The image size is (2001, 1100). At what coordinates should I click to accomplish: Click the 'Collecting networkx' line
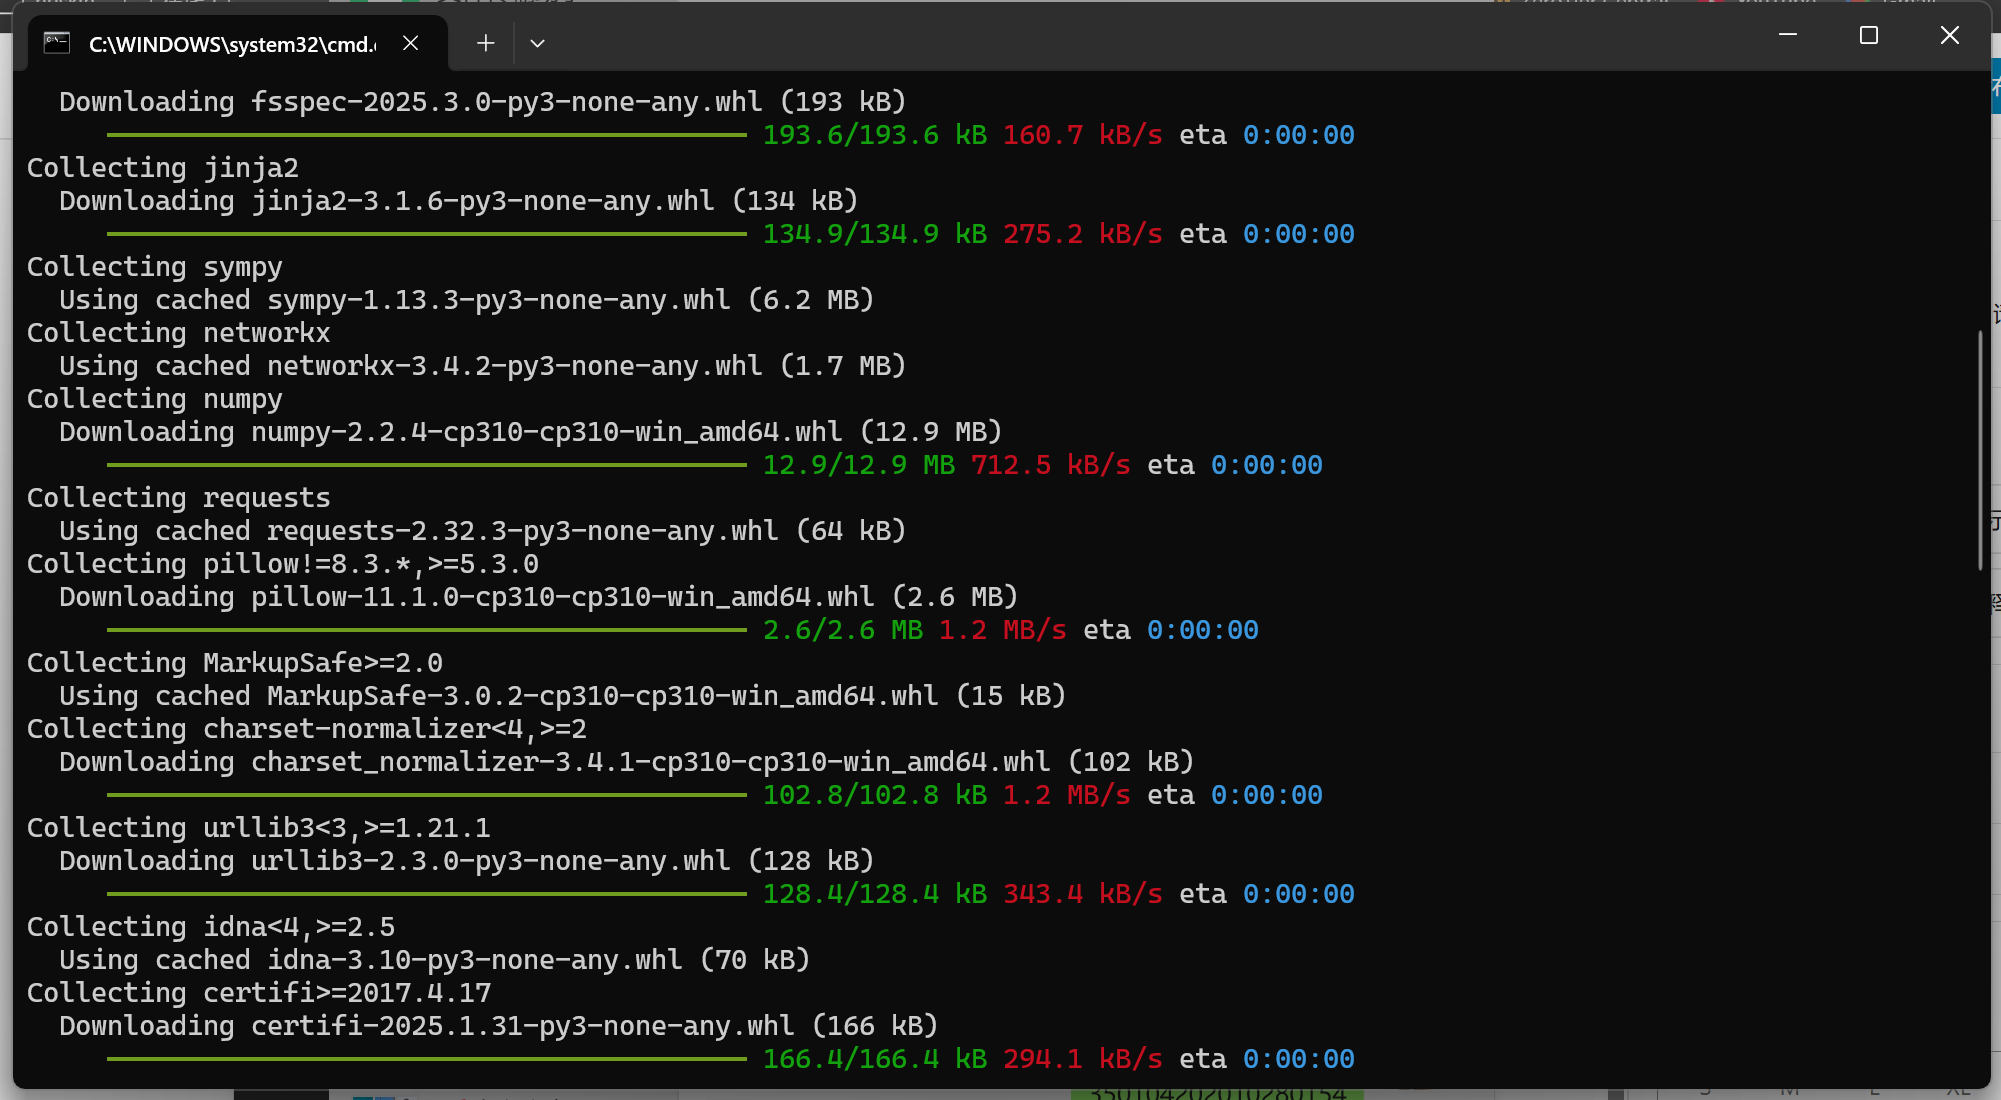point(179,333)
